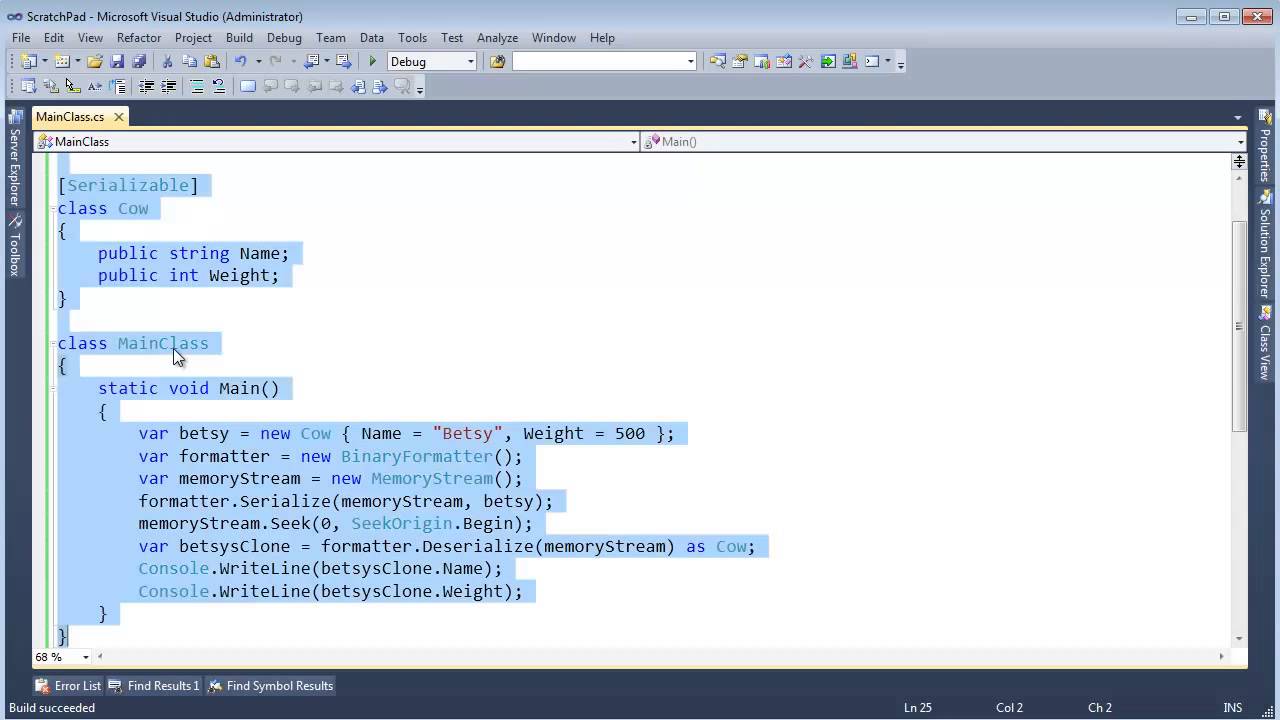
Task: Click the Navigate Forward icon
Action: click(344, 62)
